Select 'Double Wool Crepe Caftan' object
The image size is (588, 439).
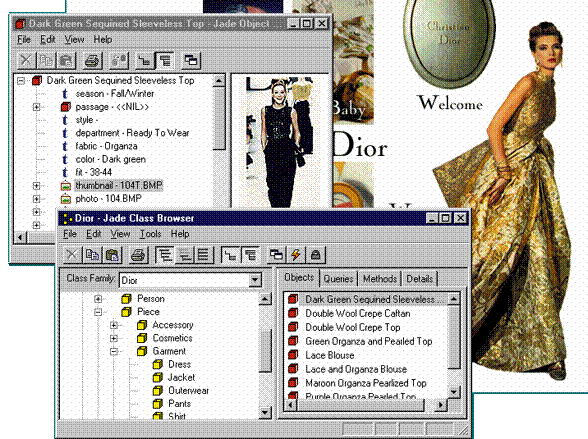(358, 313)
